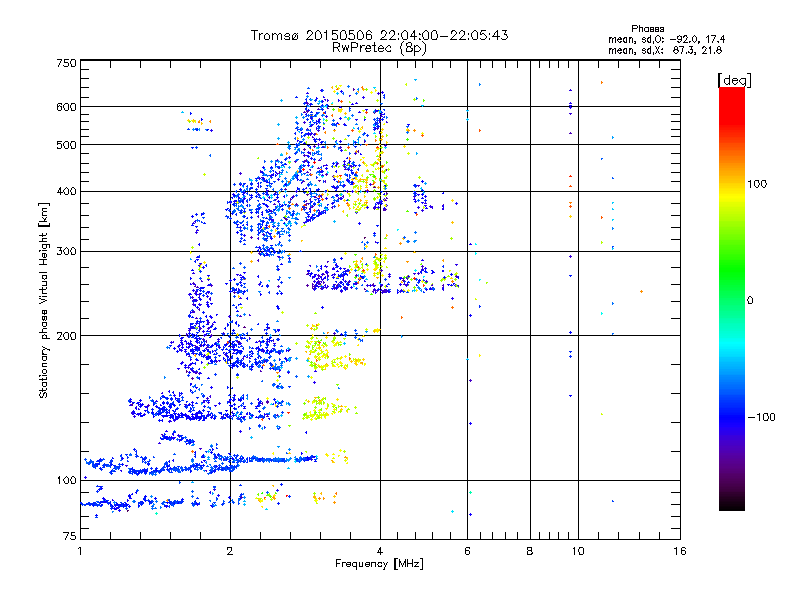Click the '100' label on the colorbar
This screenshot has width=800, height=600.
click(x=757, y=184)
